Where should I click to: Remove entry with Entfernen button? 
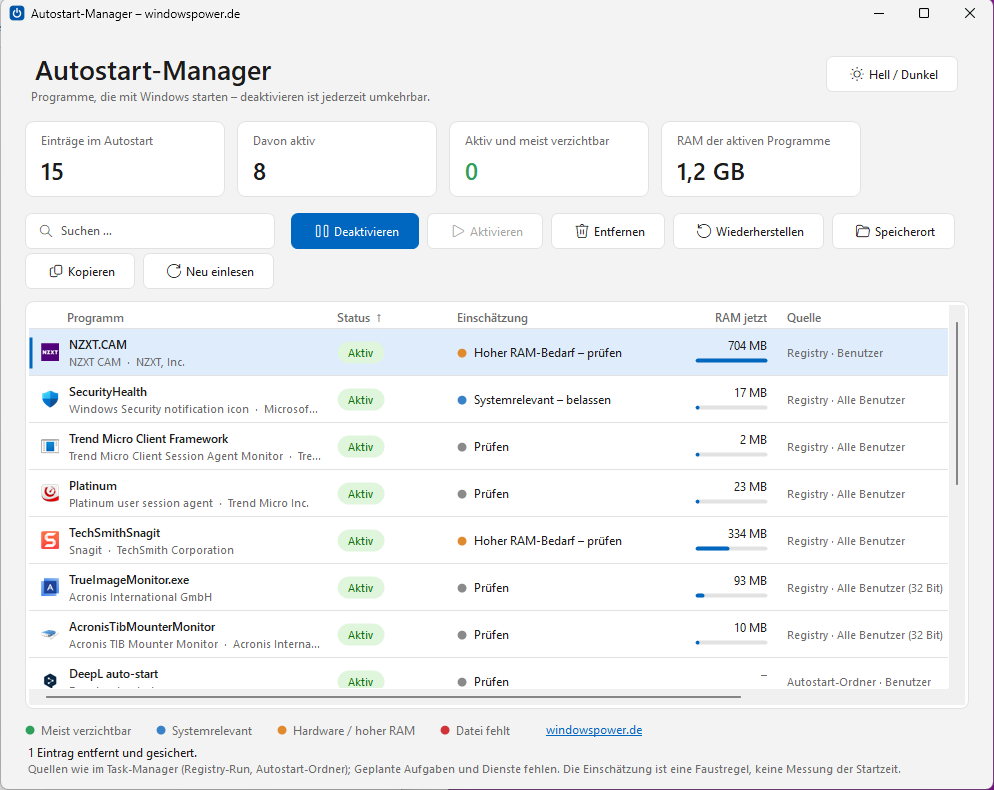coord(608,231)
